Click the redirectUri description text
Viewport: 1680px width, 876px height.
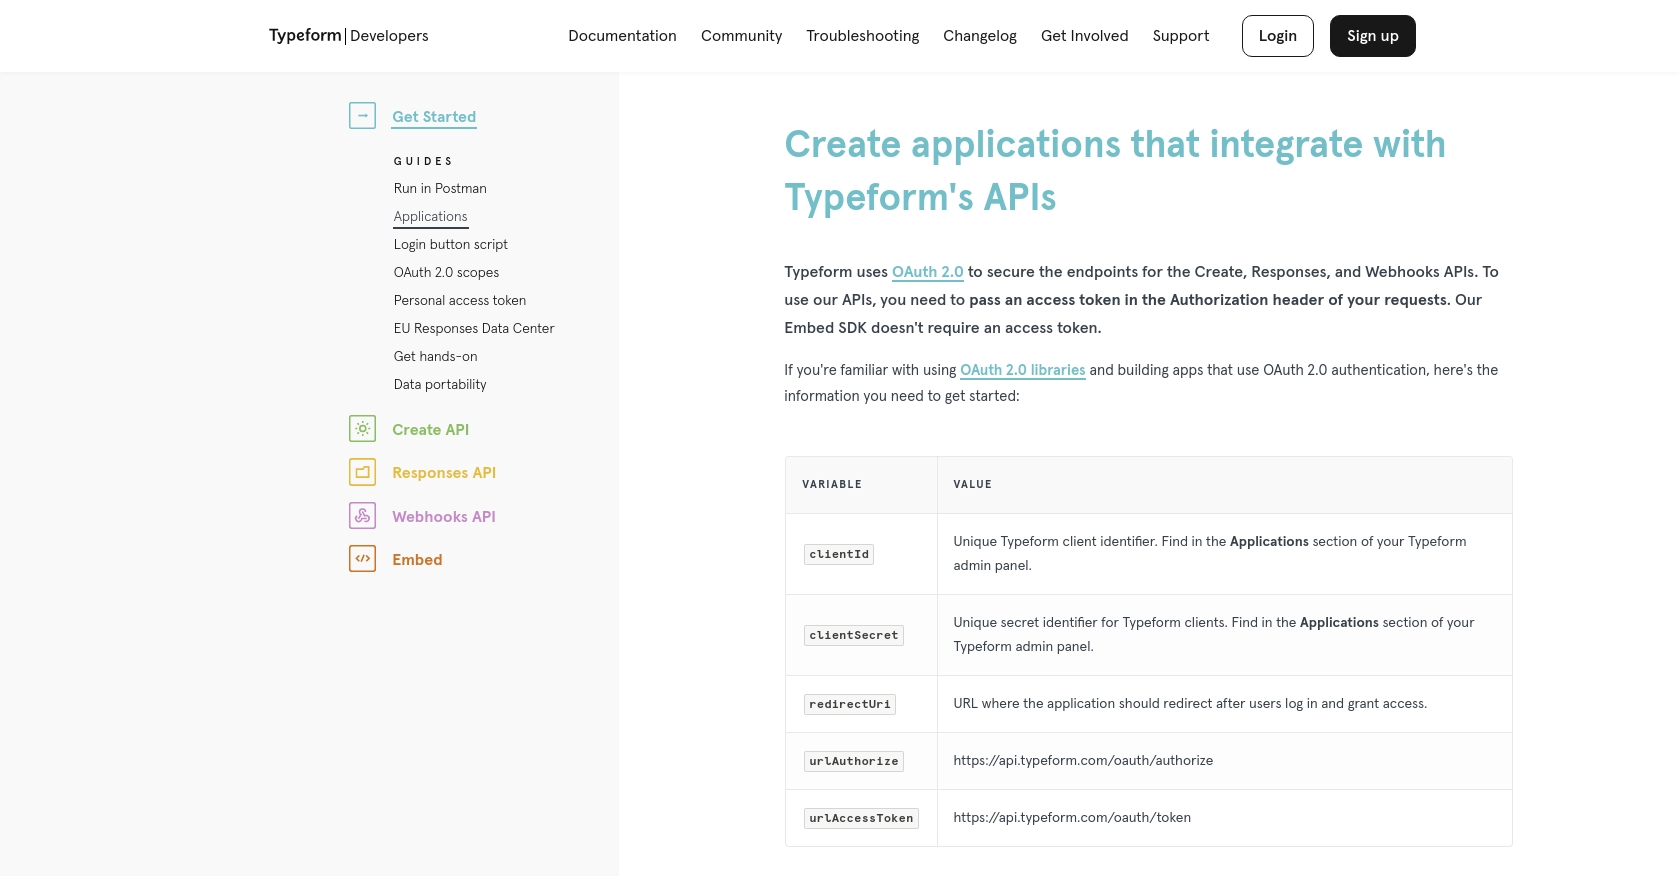coord(1190,704)
